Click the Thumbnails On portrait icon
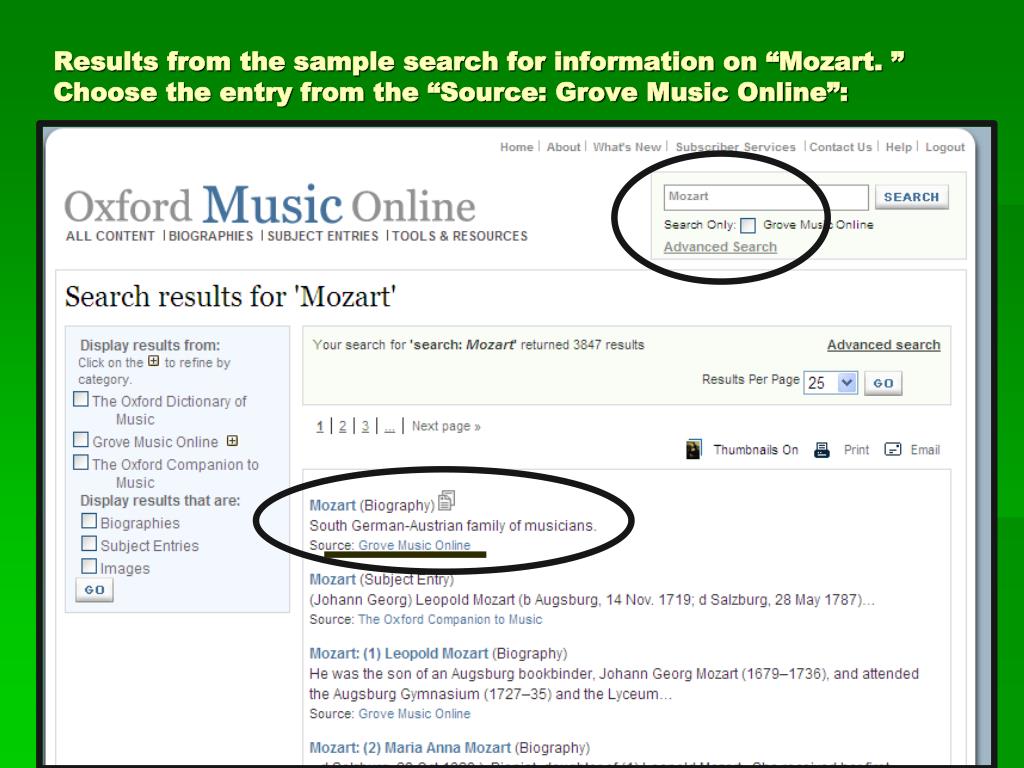The image size is (1024, 768). [694, 449]
